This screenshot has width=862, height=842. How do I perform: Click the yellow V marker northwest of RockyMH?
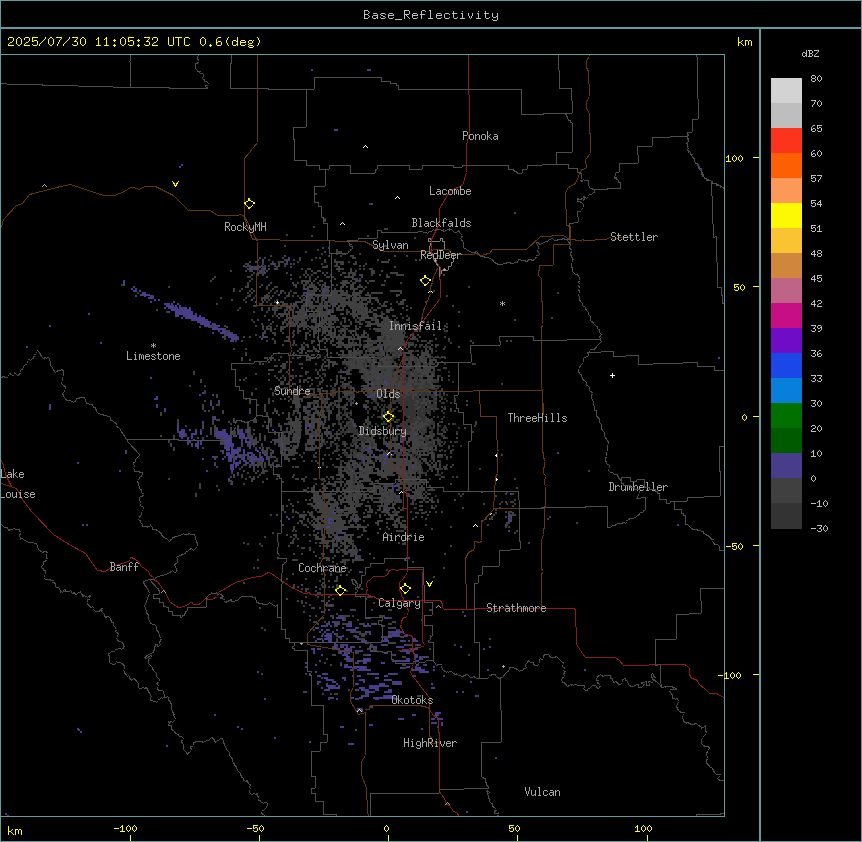(175, 184)
